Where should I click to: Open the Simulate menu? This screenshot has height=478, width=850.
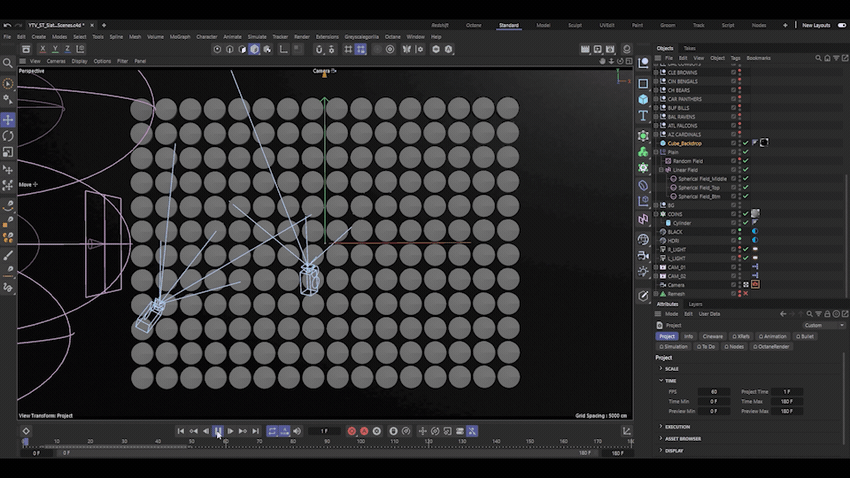click(x=257, y=37)
